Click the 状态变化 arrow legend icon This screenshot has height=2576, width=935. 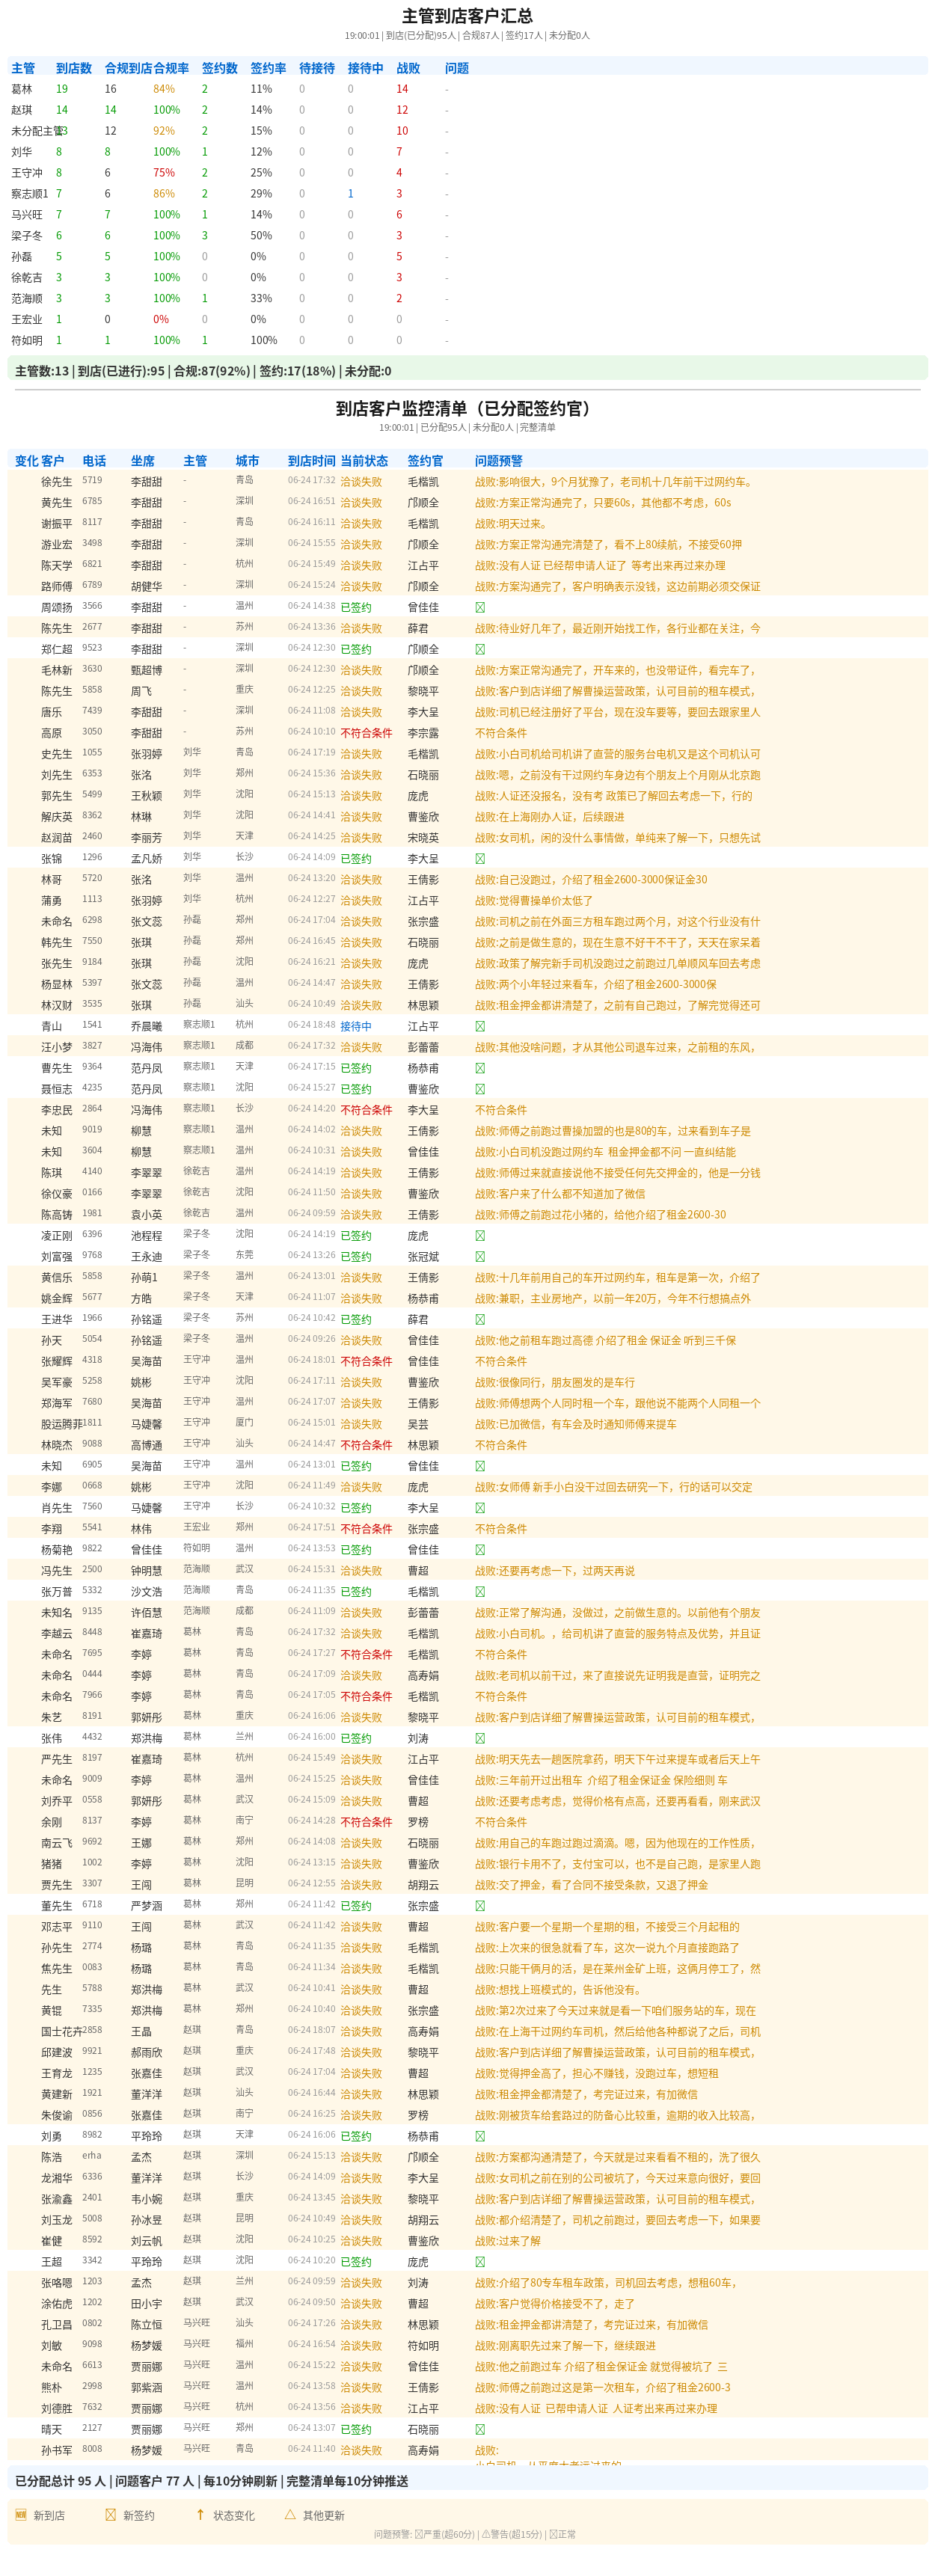coord(200,2514)
